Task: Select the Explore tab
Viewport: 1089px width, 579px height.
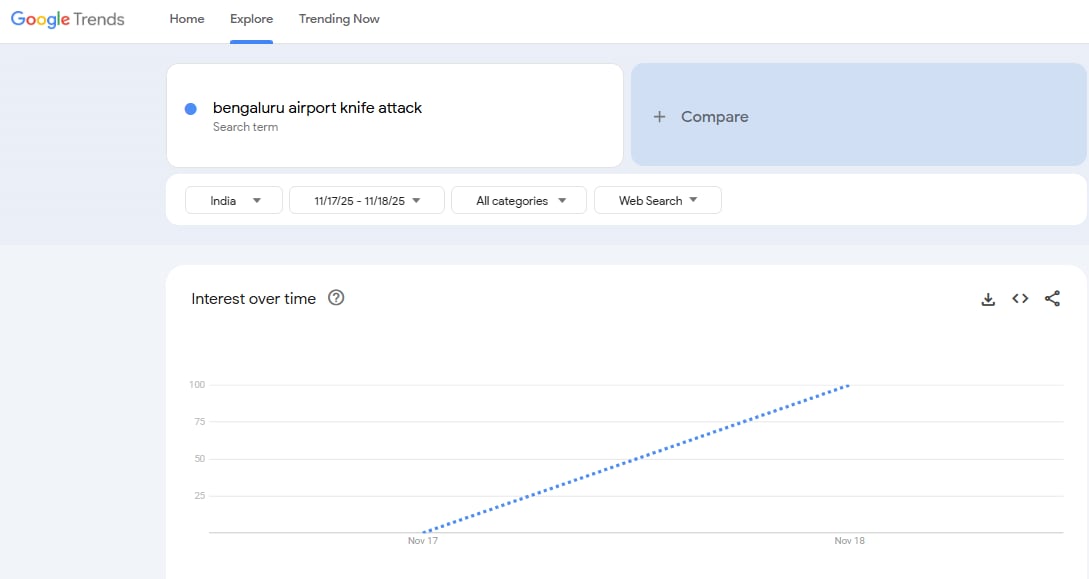Action: coord(251,19)
